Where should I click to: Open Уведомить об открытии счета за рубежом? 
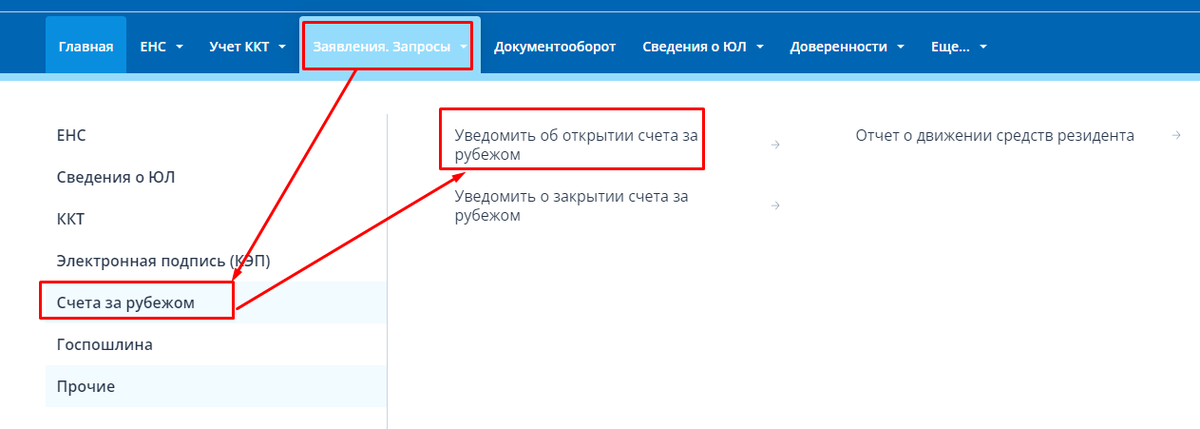pyautogui.click(x=576, y=145)
